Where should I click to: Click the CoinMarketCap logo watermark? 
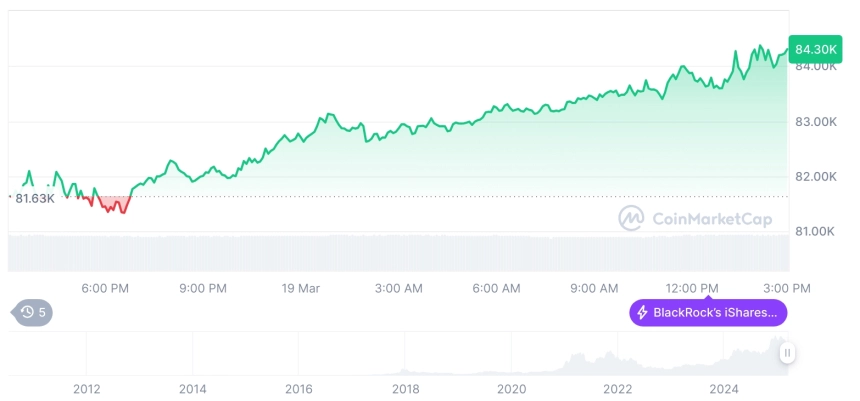tap(695, 218)
